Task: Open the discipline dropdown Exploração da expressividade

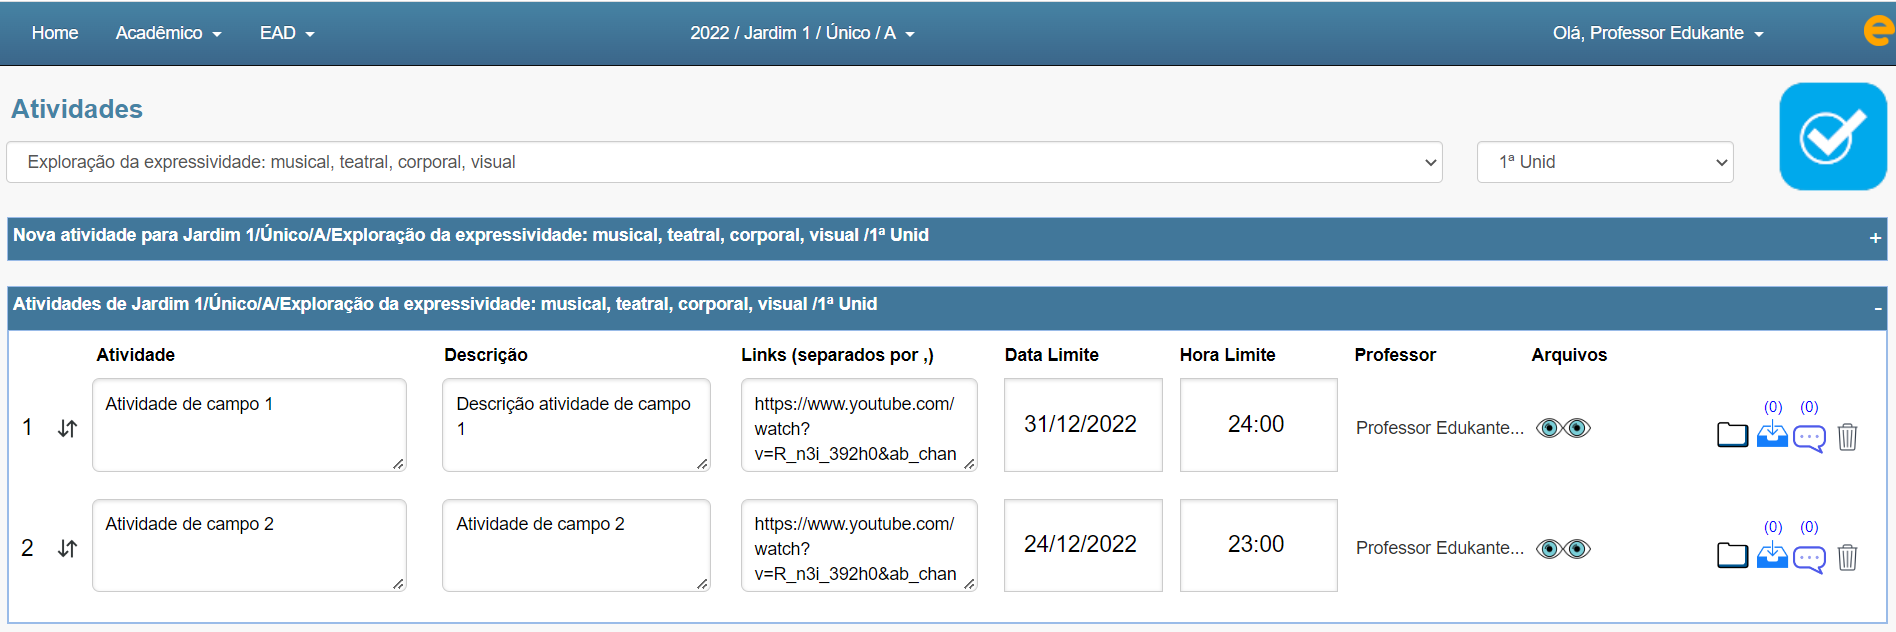Action: (724, 162)
